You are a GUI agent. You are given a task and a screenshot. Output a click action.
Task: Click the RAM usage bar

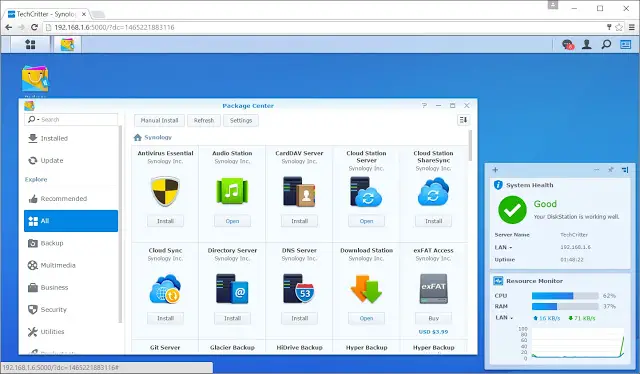565,306
